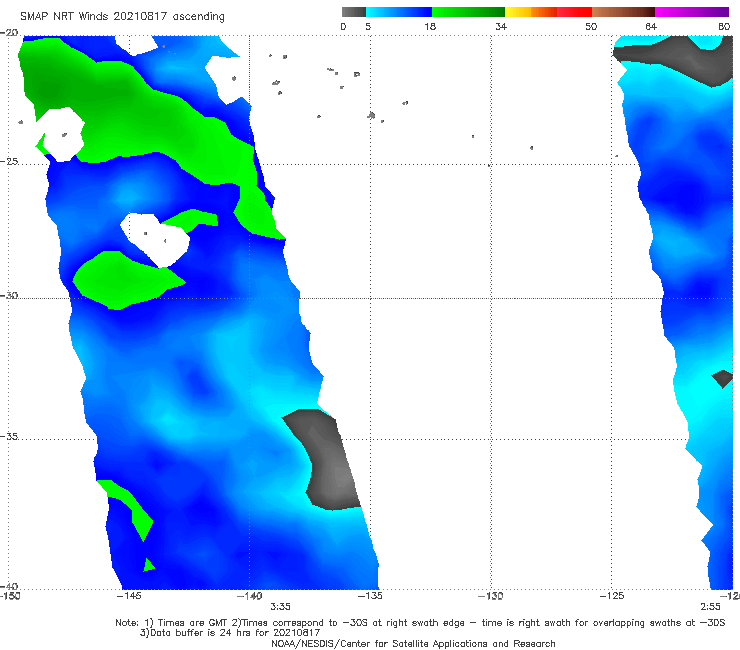
Task: Click the brown segment of the color bar
Action: 623,12
